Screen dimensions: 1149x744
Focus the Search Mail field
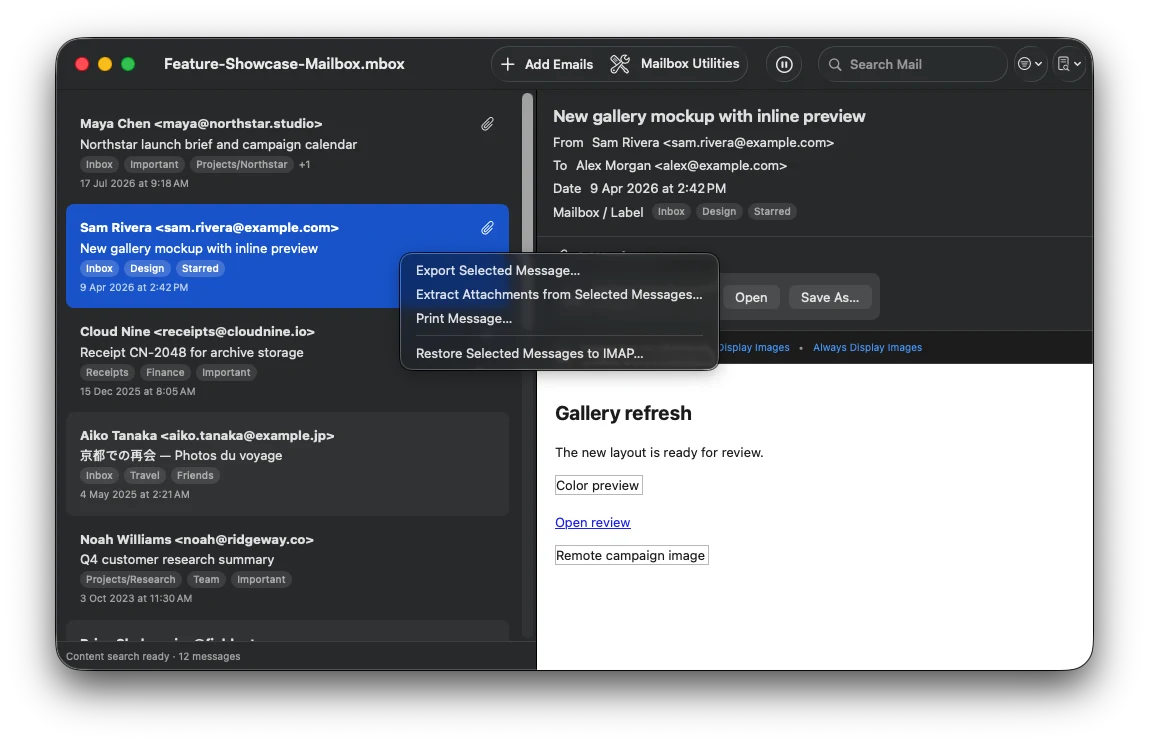912,65
